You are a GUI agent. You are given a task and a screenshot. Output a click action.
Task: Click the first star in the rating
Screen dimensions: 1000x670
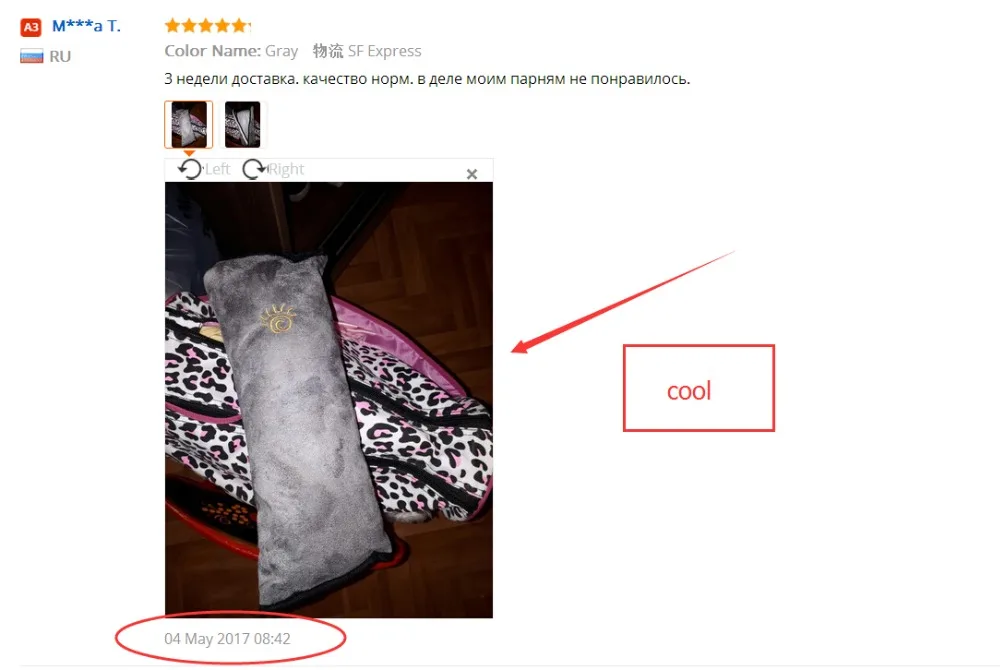172,25
